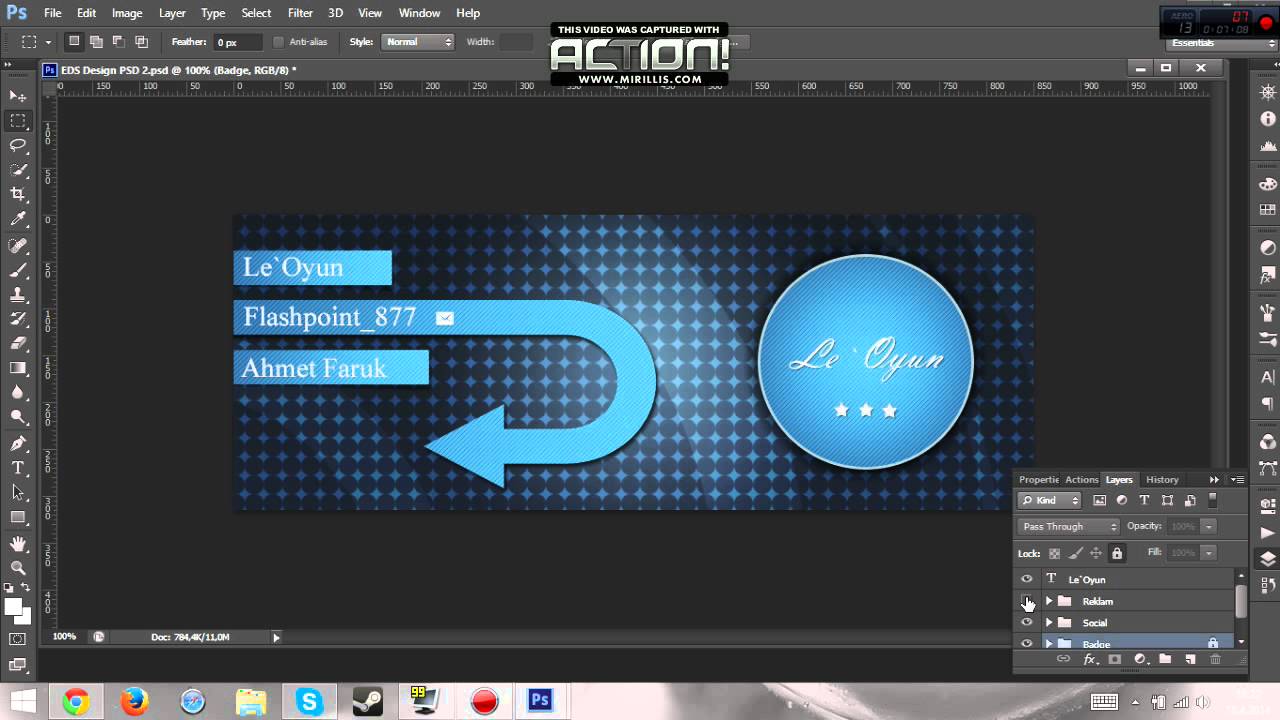Screen dimensions: 1280x720
Task: Open the Window menu
Action: (x=419, y=13)
